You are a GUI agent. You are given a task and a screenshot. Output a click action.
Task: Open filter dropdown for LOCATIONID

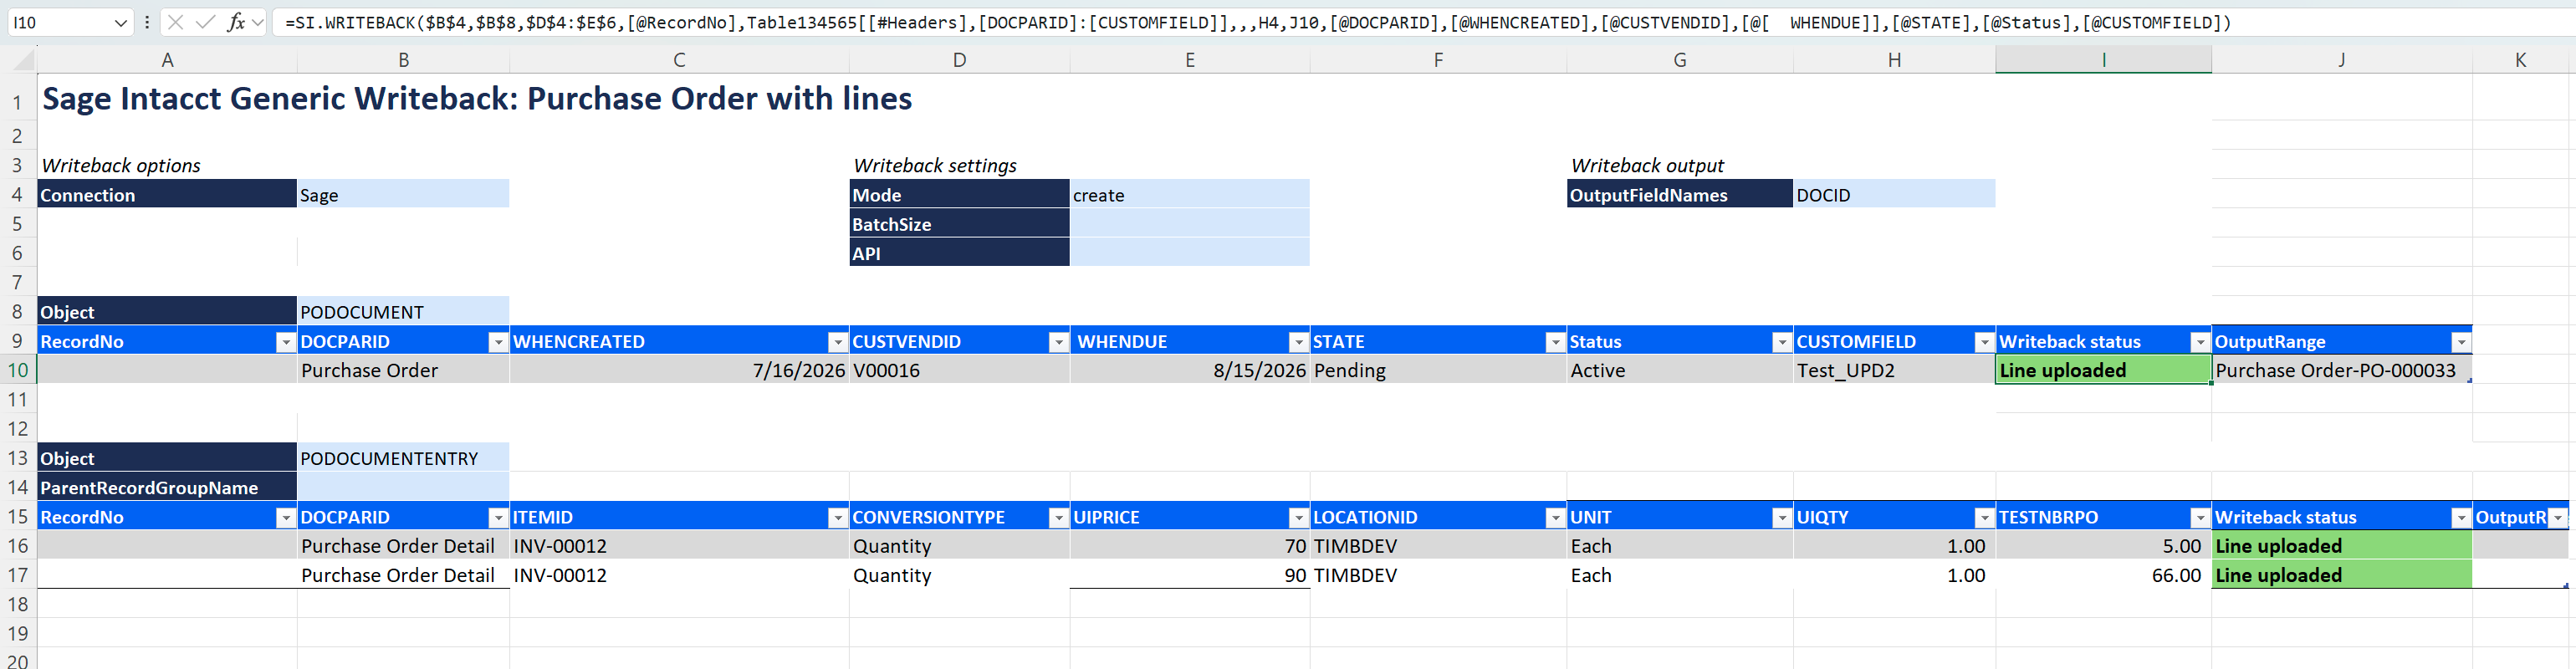click(x=1555, y=517)
